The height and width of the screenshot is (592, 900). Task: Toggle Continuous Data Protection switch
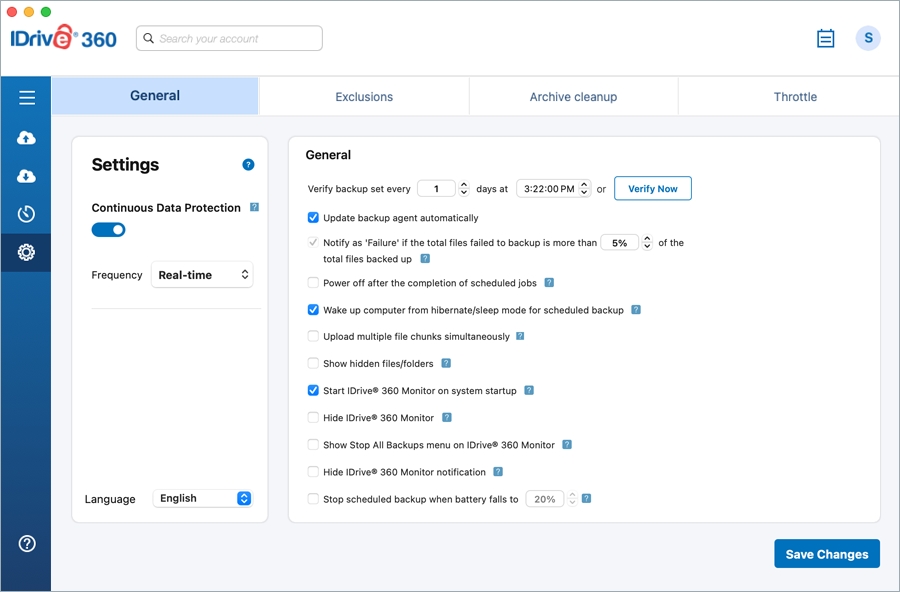[109, 230]
